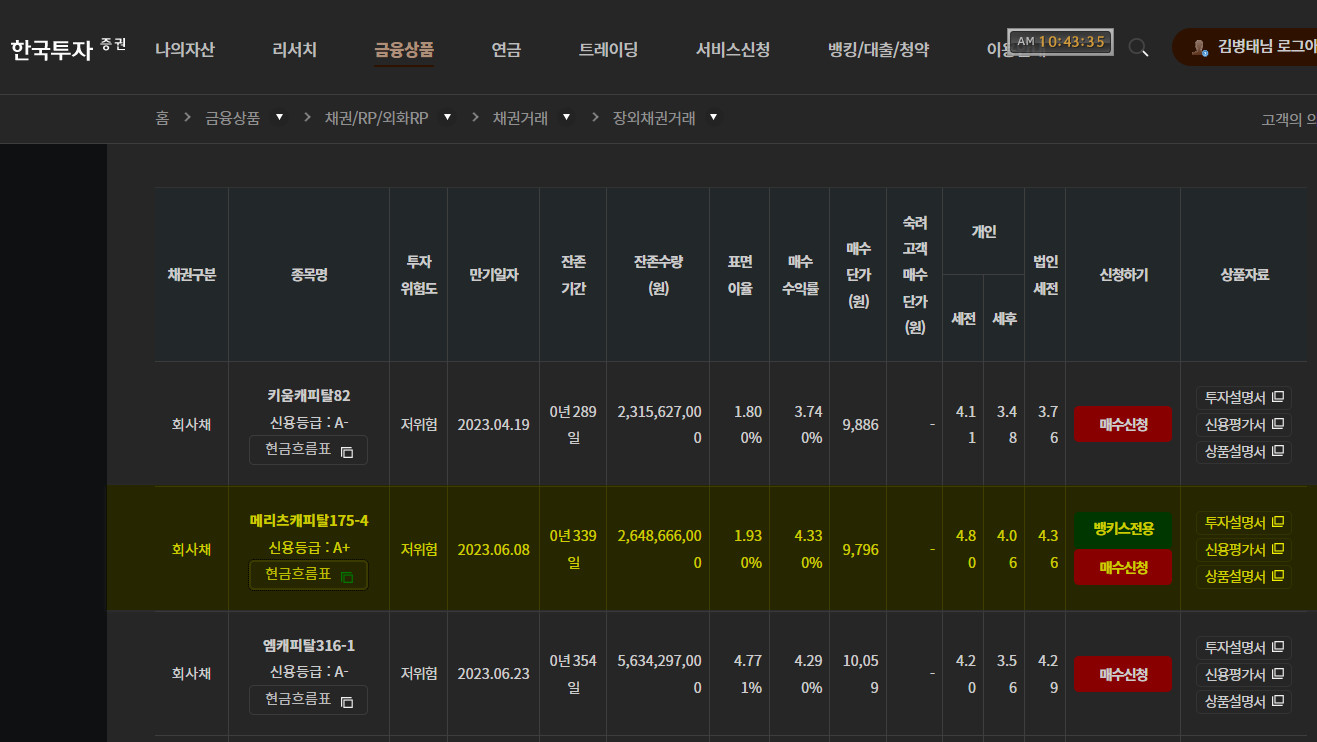Click the 투자위험도 column header
The width and height of the screenshot is (1317, 742).
pyautogui.click(x=418, y=275)
